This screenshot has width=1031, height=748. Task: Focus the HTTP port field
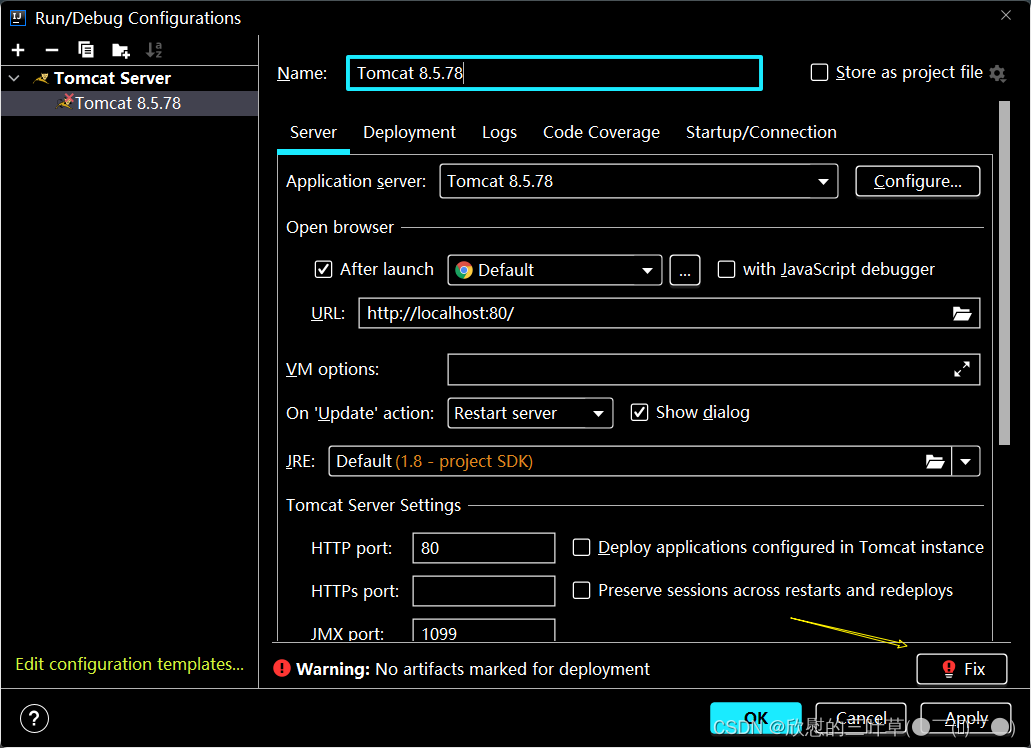(x=484, y=548)
